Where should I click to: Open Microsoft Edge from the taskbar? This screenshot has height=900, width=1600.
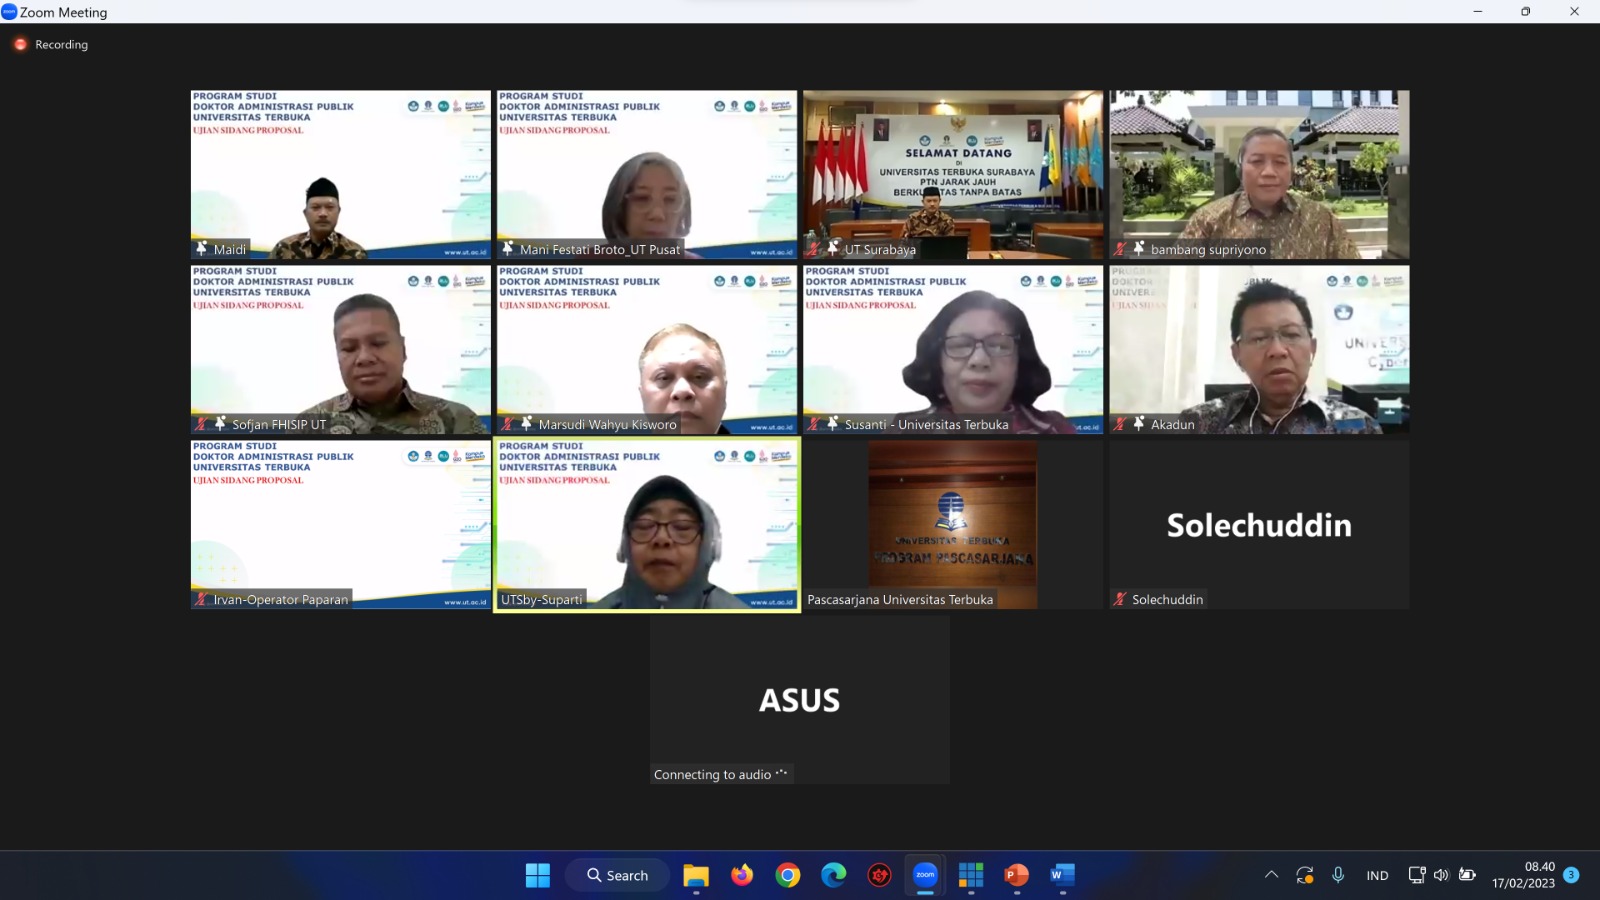point(833,875)
